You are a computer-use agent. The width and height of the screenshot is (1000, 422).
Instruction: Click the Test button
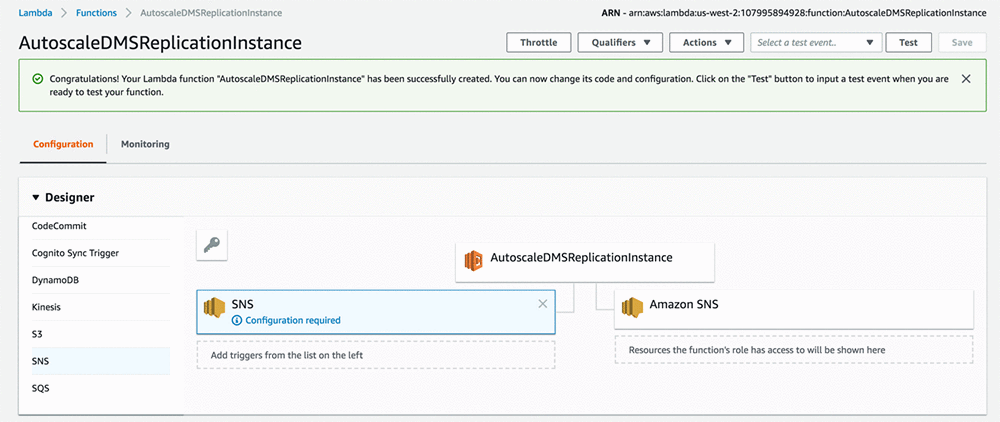point(908,43)
